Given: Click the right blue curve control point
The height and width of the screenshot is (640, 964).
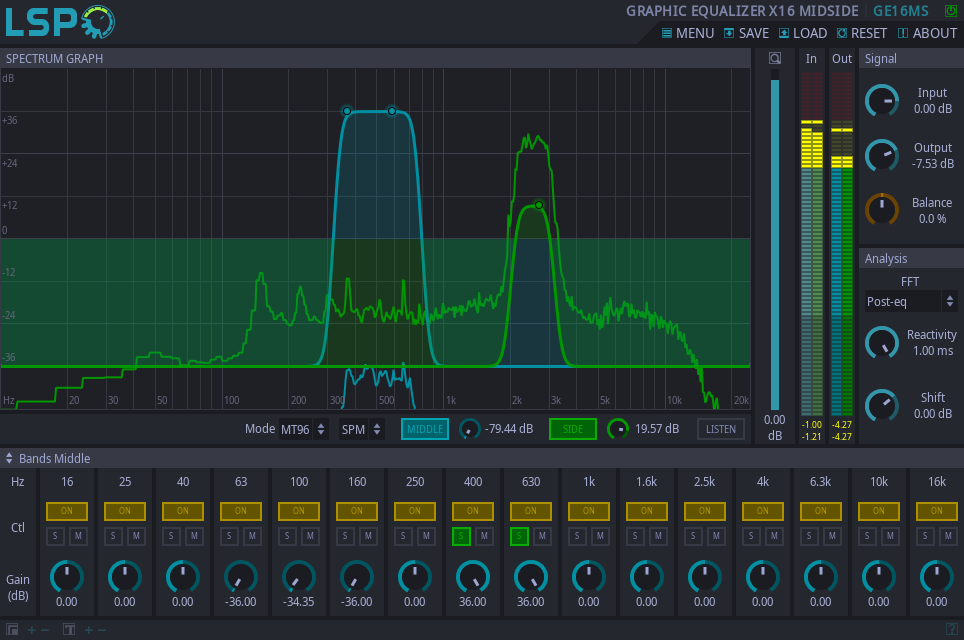Looking at the screenshot, I should coord(392,111).
